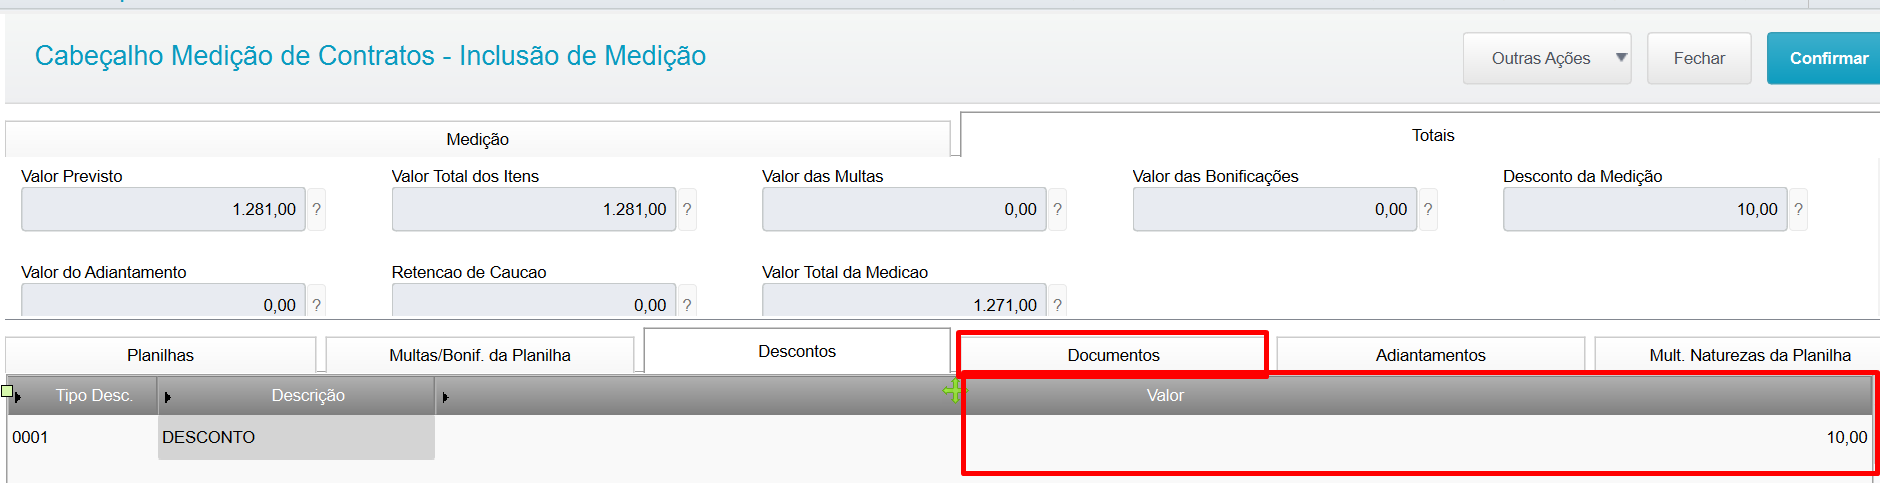The height and width of the screenshot is (483, 1880).
Task: Open help icon beside Valor das Multas
Action: click(x=1057, y=209)
